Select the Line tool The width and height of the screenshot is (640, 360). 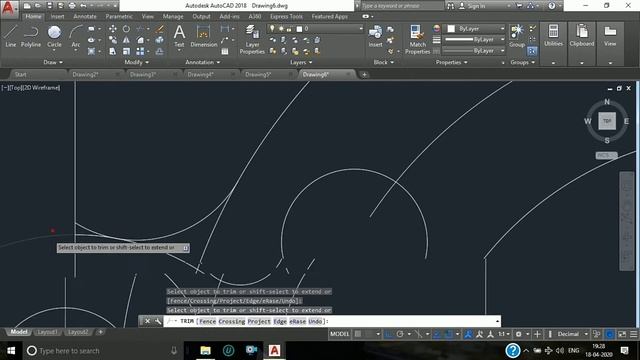click(11, 36)
